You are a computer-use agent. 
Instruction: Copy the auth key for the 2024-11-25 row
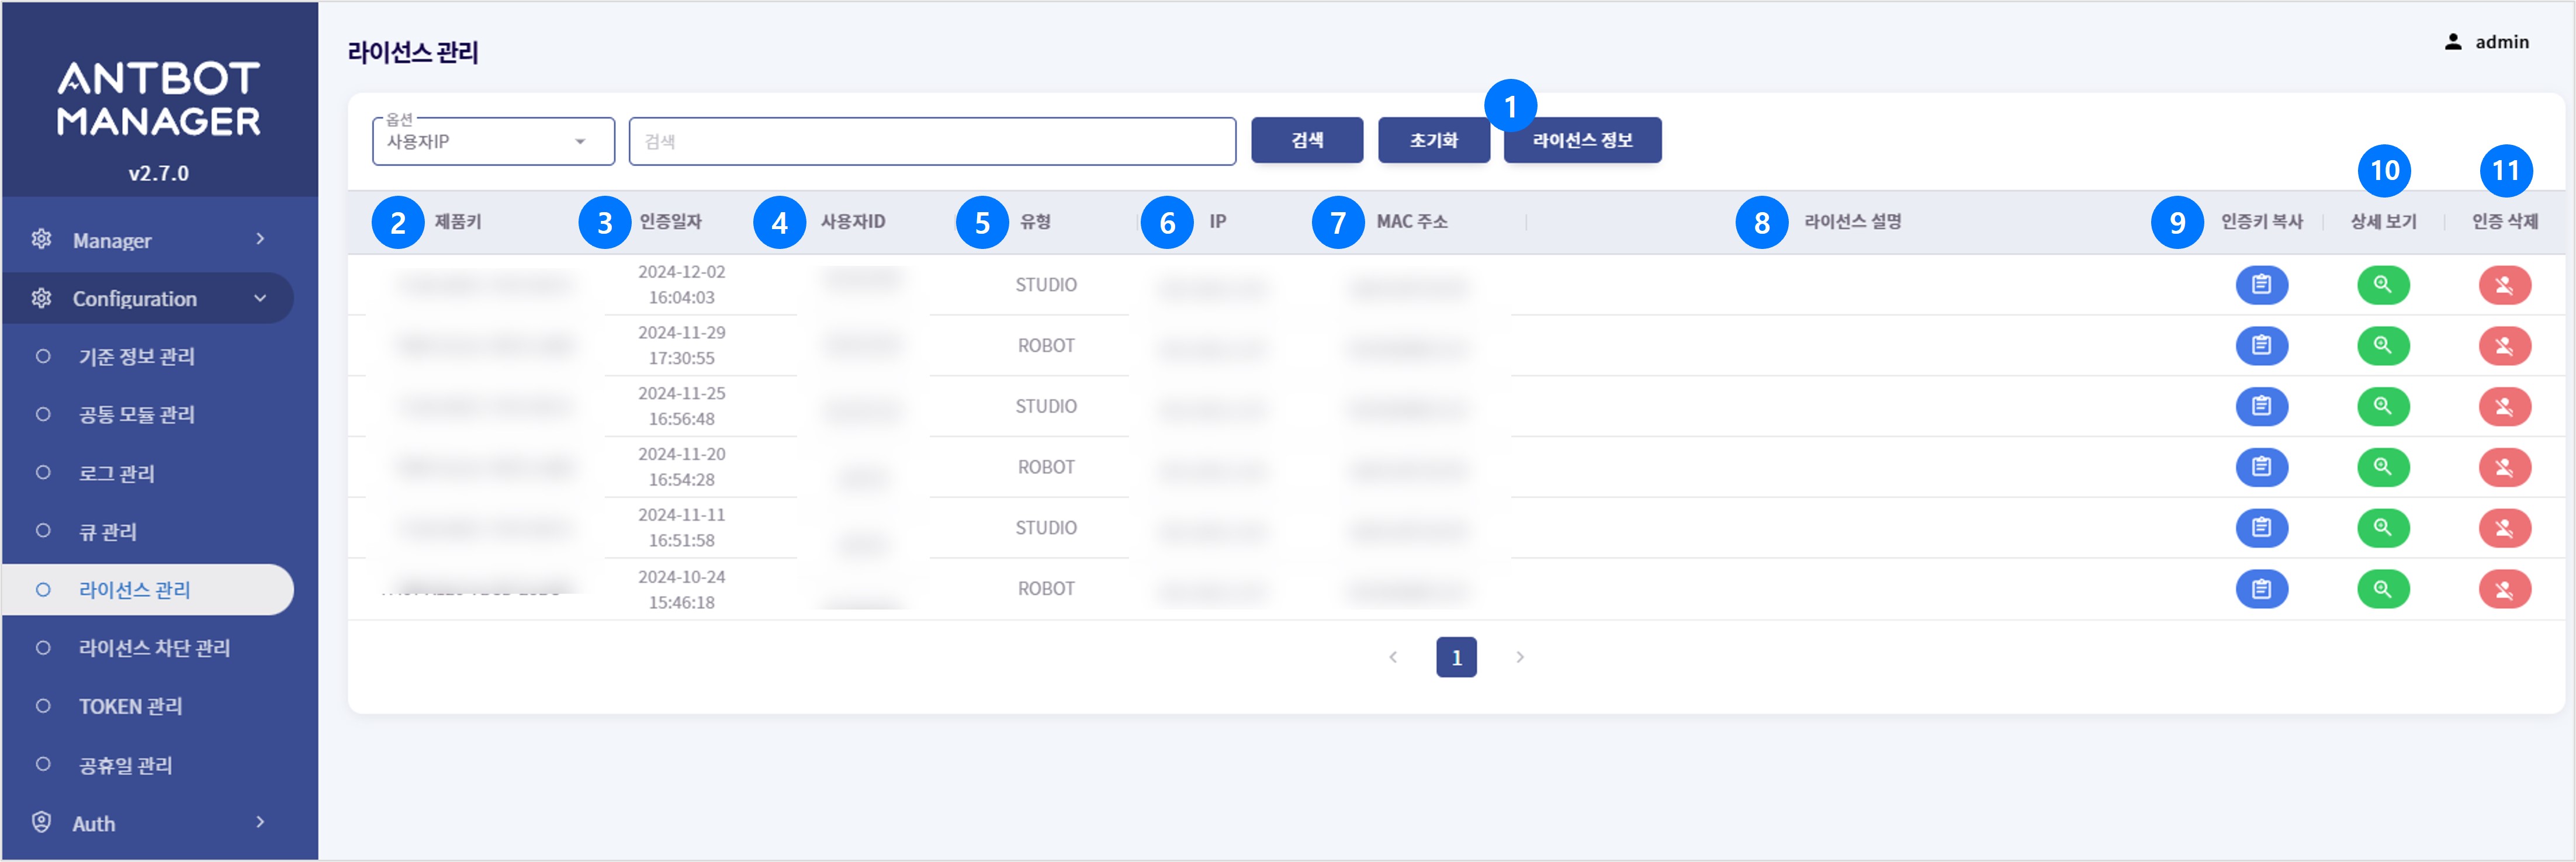point(2261,406)
